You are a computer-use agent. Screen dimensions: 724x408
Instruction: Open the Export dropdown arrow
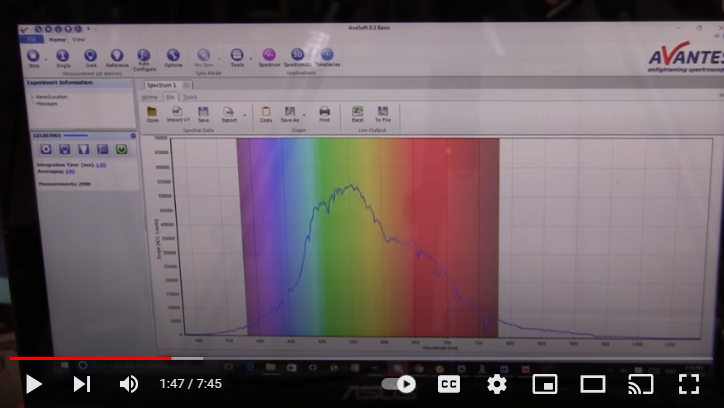tap(245, 115)
